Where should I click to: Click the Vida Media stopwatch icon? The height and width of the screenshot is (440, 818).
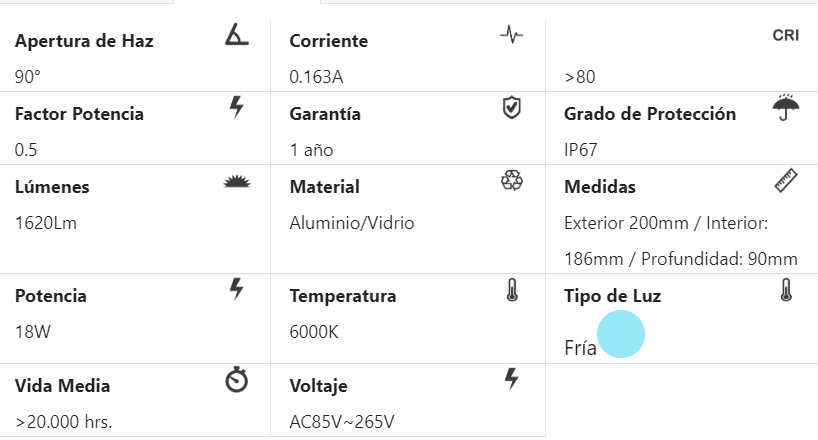tap(236, 380)
